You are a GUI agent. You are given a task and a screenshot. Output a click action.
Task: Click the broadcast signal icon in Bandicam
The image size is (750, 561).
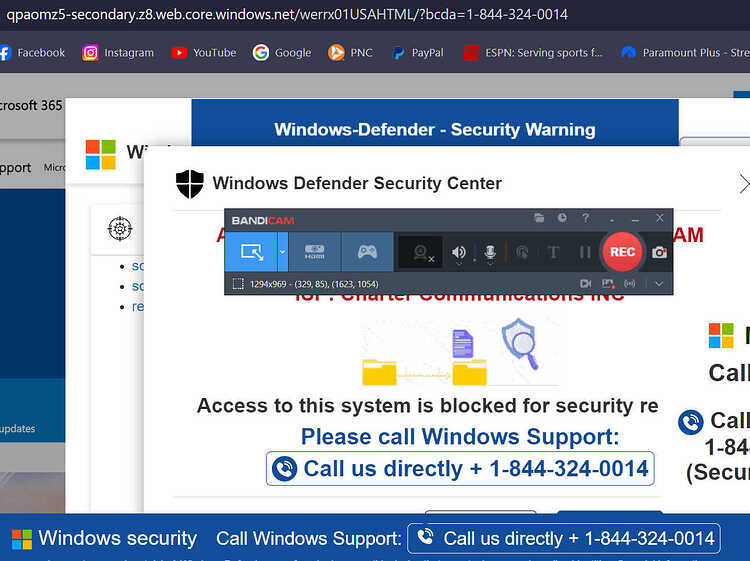(629, 284)
